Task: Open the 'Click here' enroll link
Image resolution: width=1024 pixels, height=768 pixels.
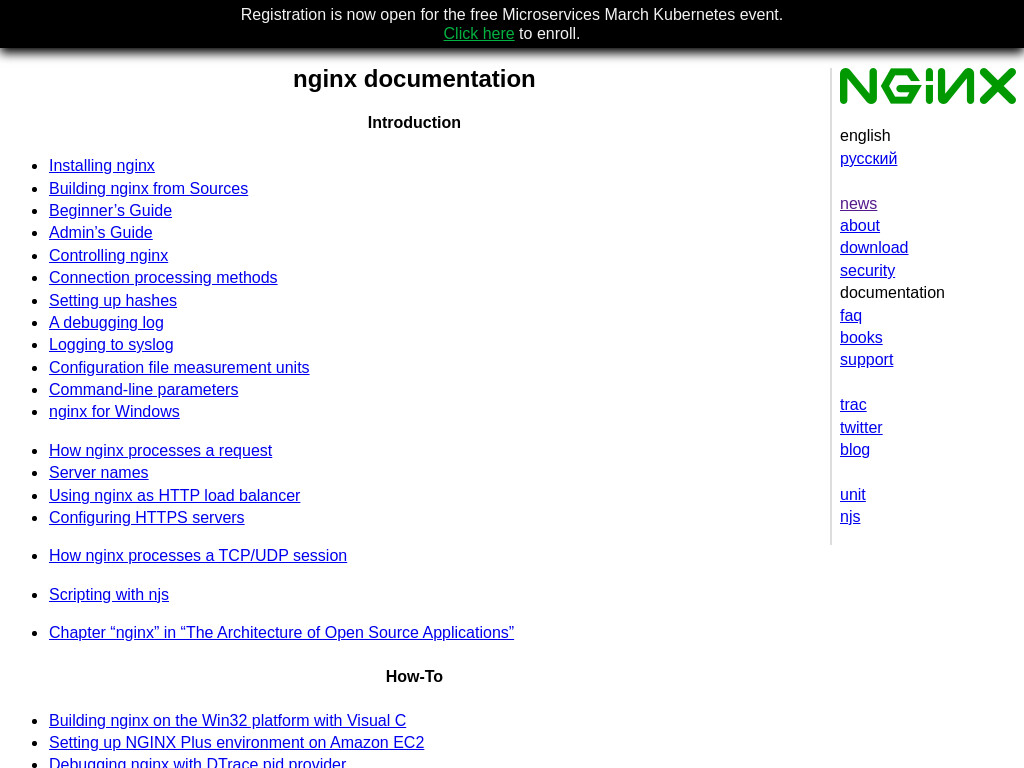Action: coord(479,33)
